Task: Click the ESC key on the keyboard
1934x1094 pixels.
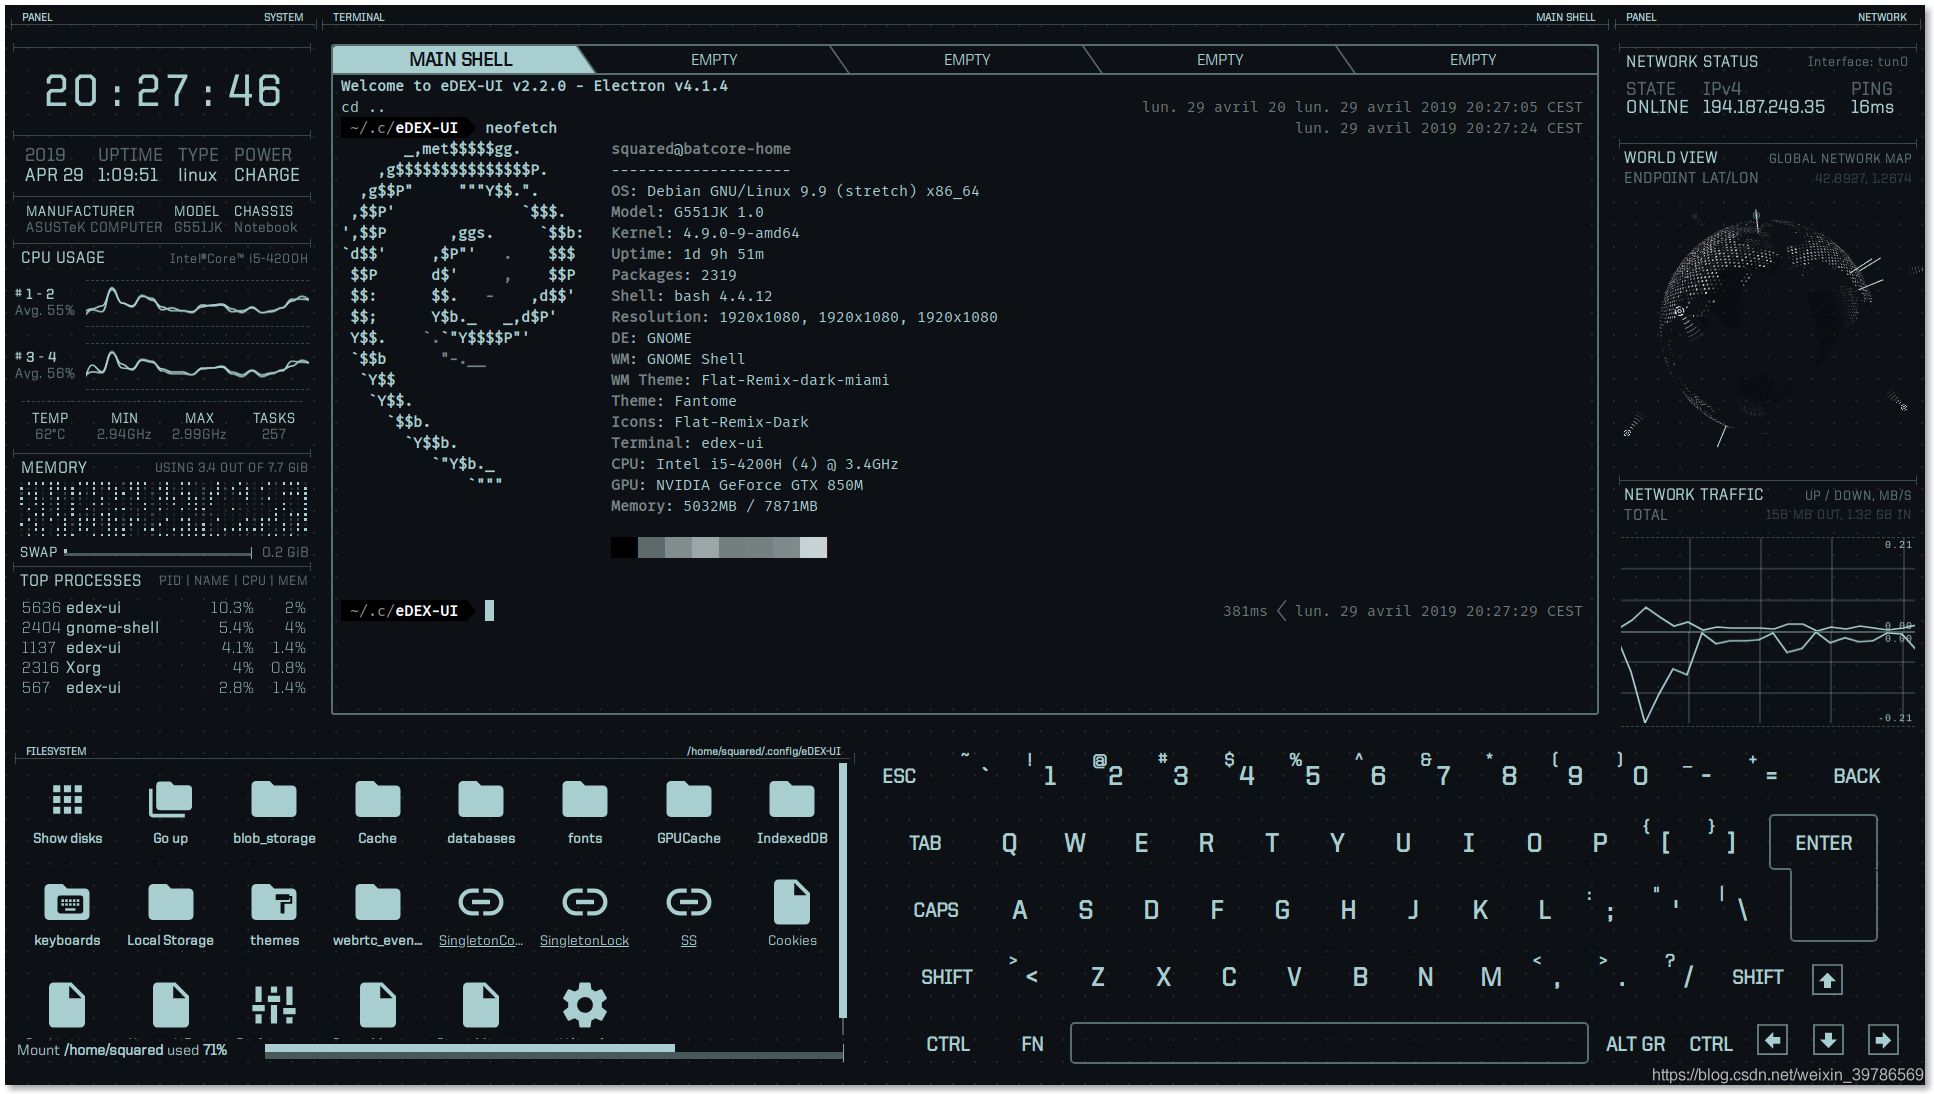Action: click(x=899, y=776)
